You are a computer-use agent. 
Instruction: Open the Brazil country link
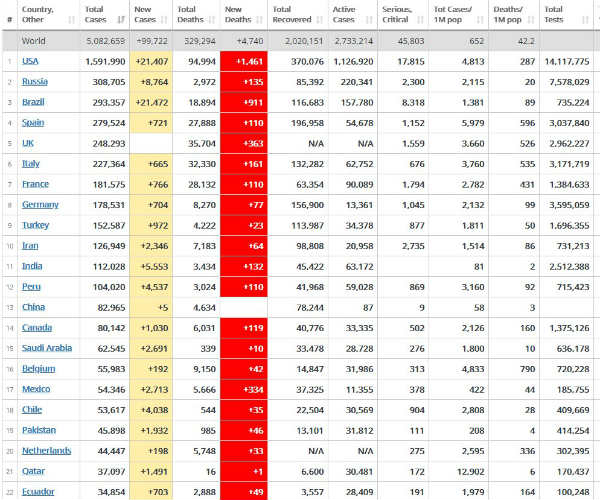click(x=33, y=102)
